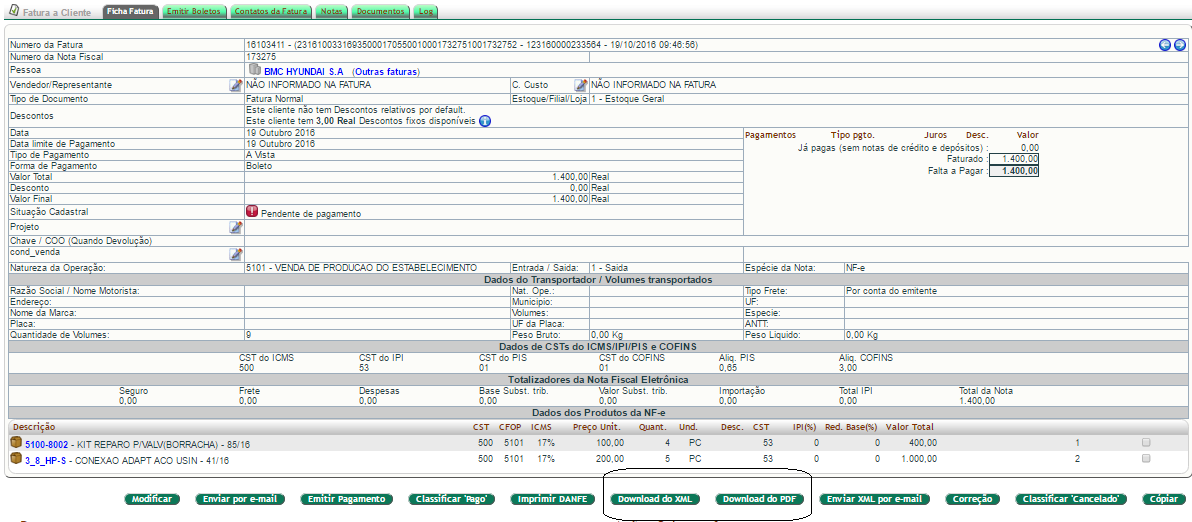Screen dimensions: 1192x522
Task: Check the box for CONEXAO ADAPT row
Action: (x=1146, y=459)
